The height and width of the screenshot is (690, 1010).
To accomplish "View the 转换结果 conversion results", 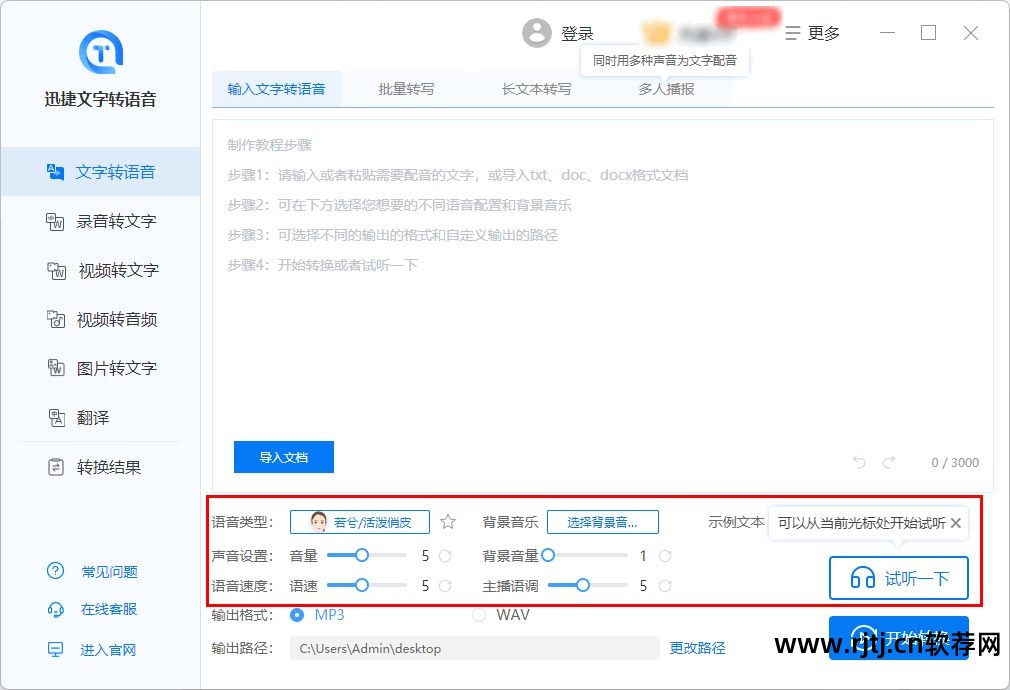I will 103,466.
